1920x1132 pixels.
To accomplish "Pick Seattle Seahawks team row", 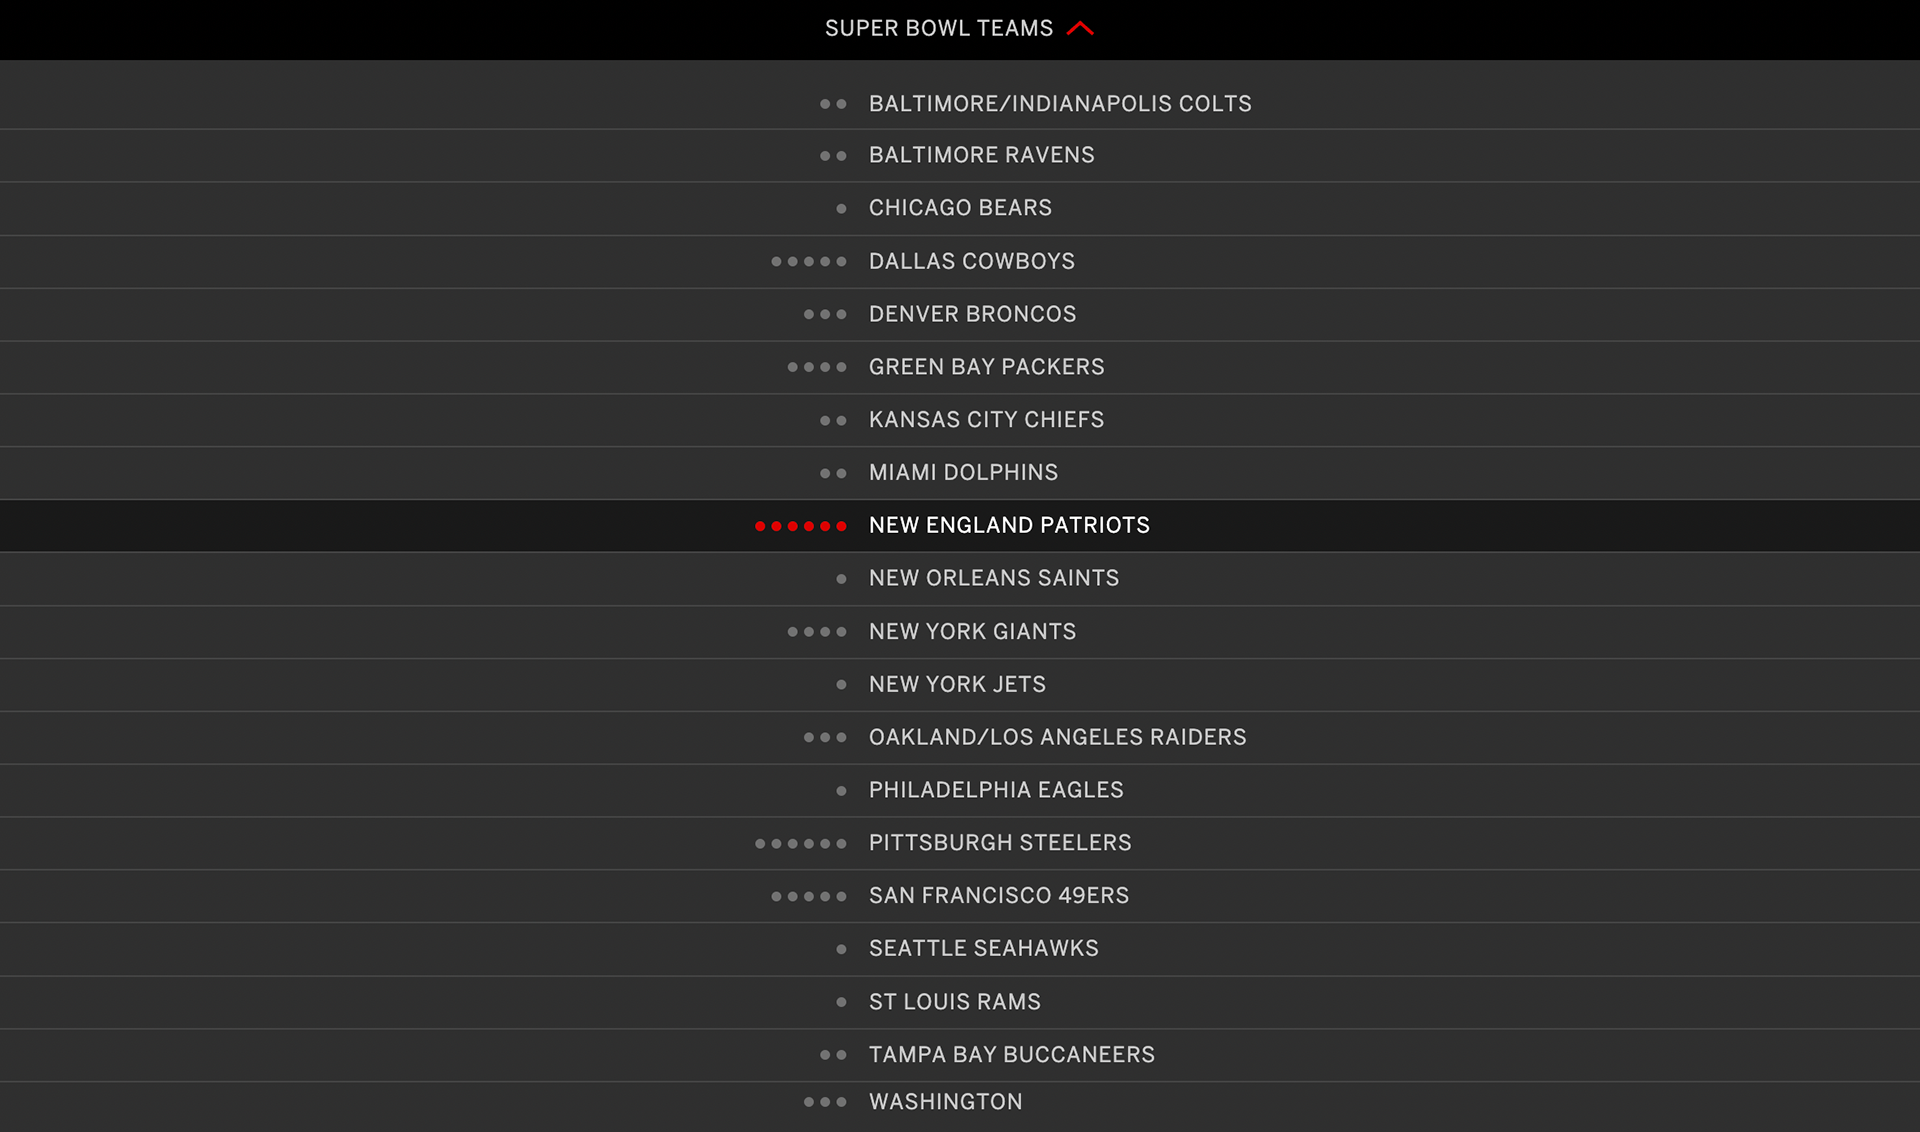I will click(983, 948).
